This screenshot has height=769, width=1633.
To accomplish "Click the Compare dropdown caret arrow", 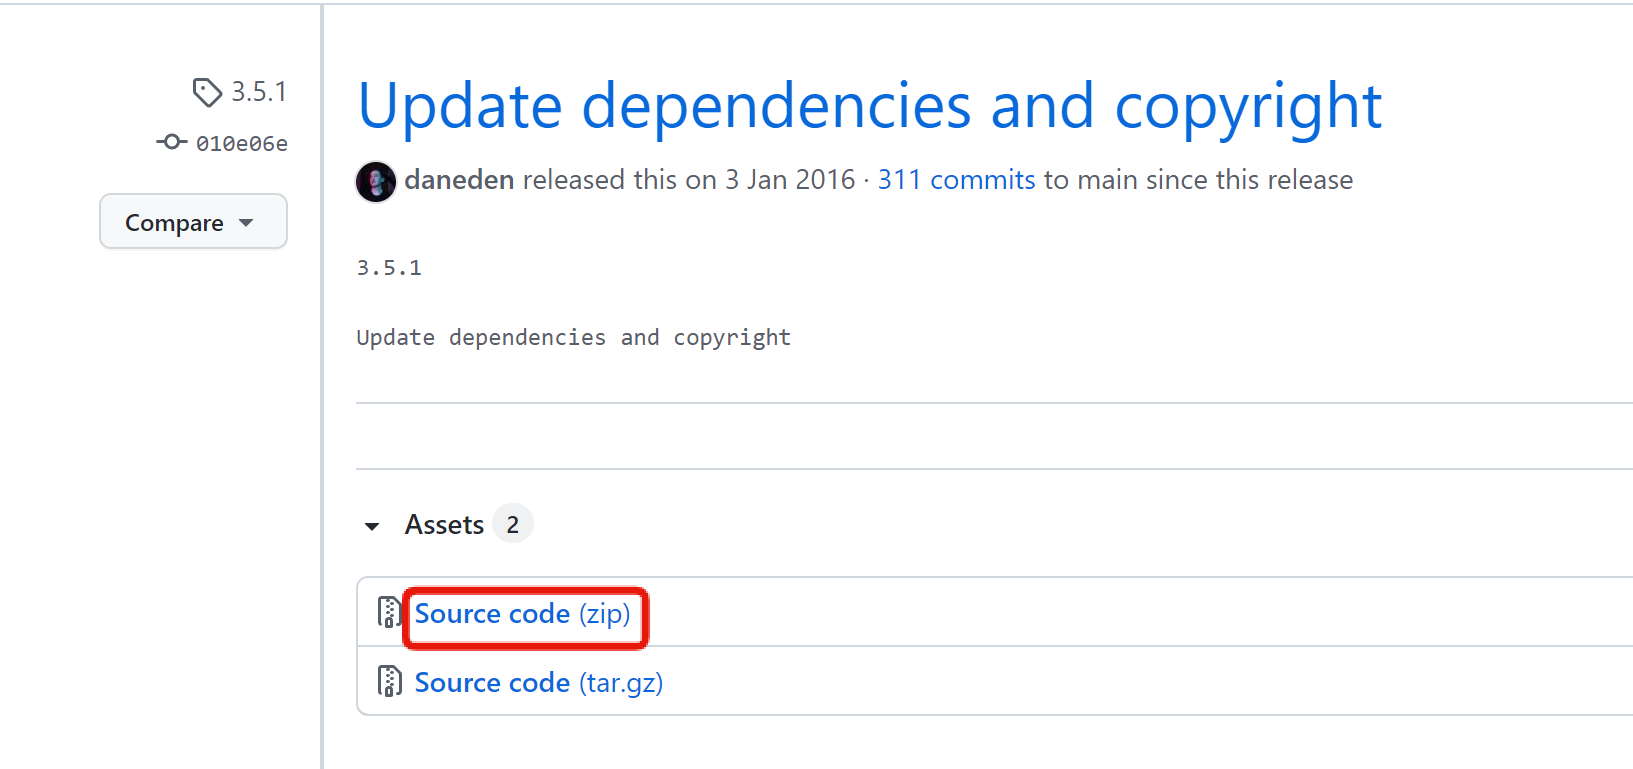I will tap(247, 222).
